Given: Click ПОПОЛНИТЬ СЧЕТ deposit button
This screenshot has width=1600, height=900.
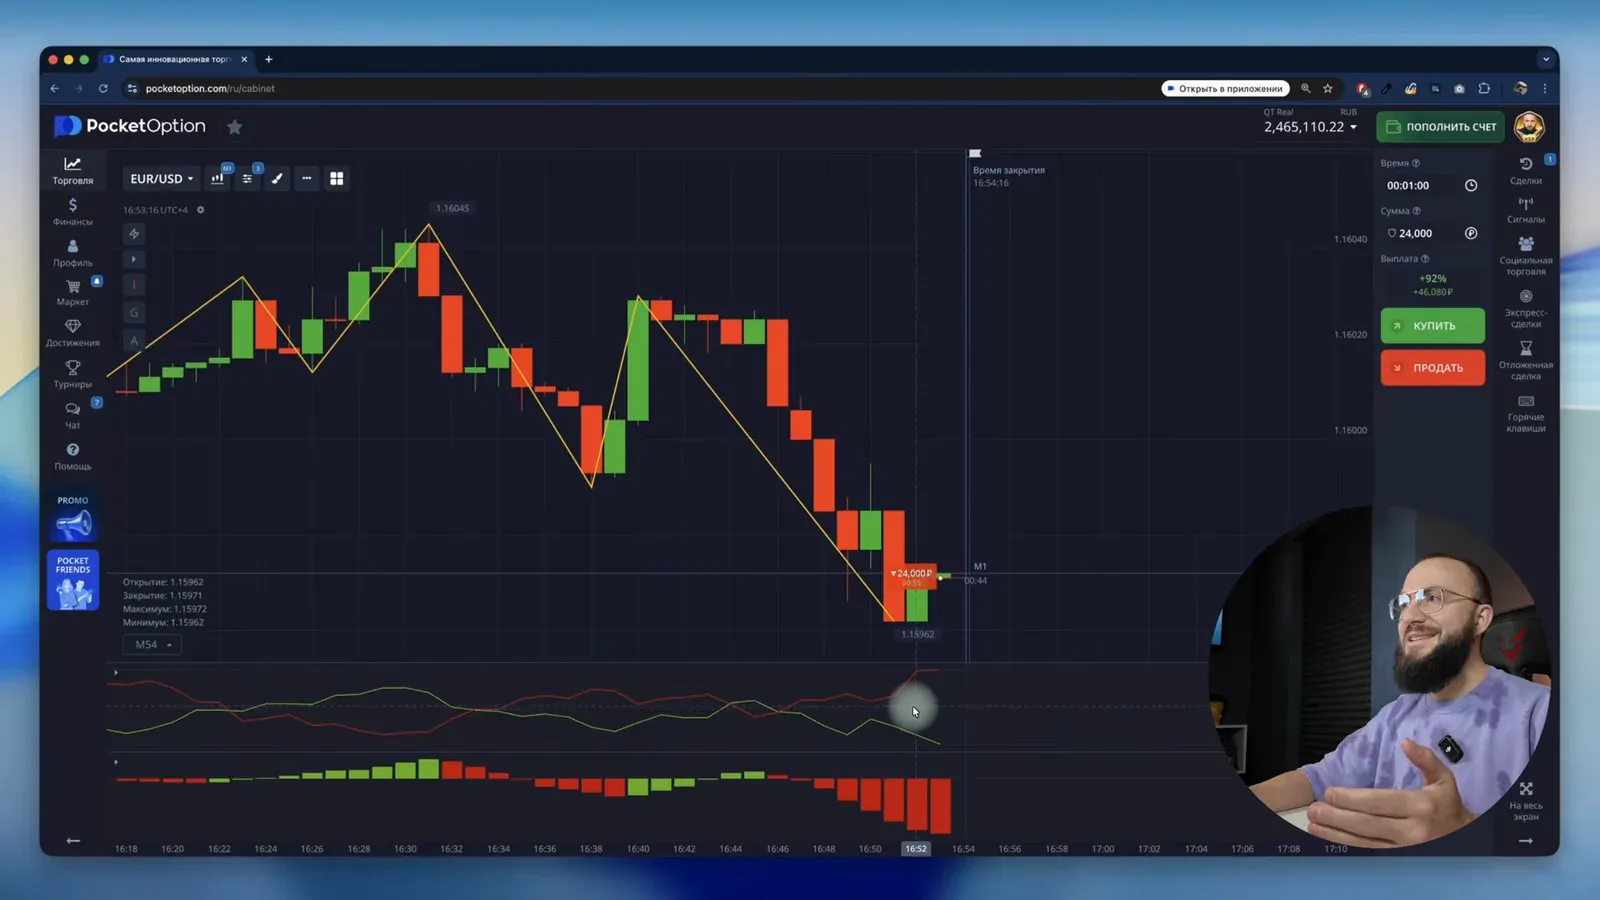Looking at the screenshot, I should pos(1441,127).
